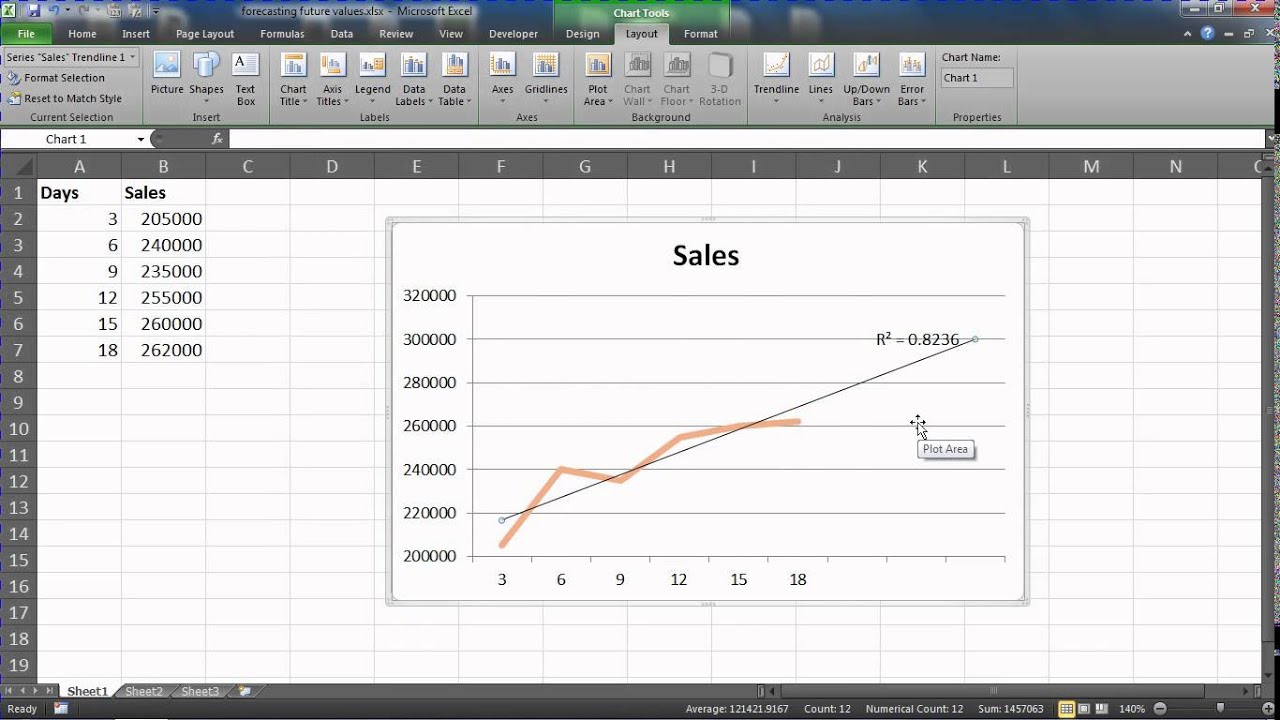
Task: Select cell B2 containing 205000
Action: (163, 219)
